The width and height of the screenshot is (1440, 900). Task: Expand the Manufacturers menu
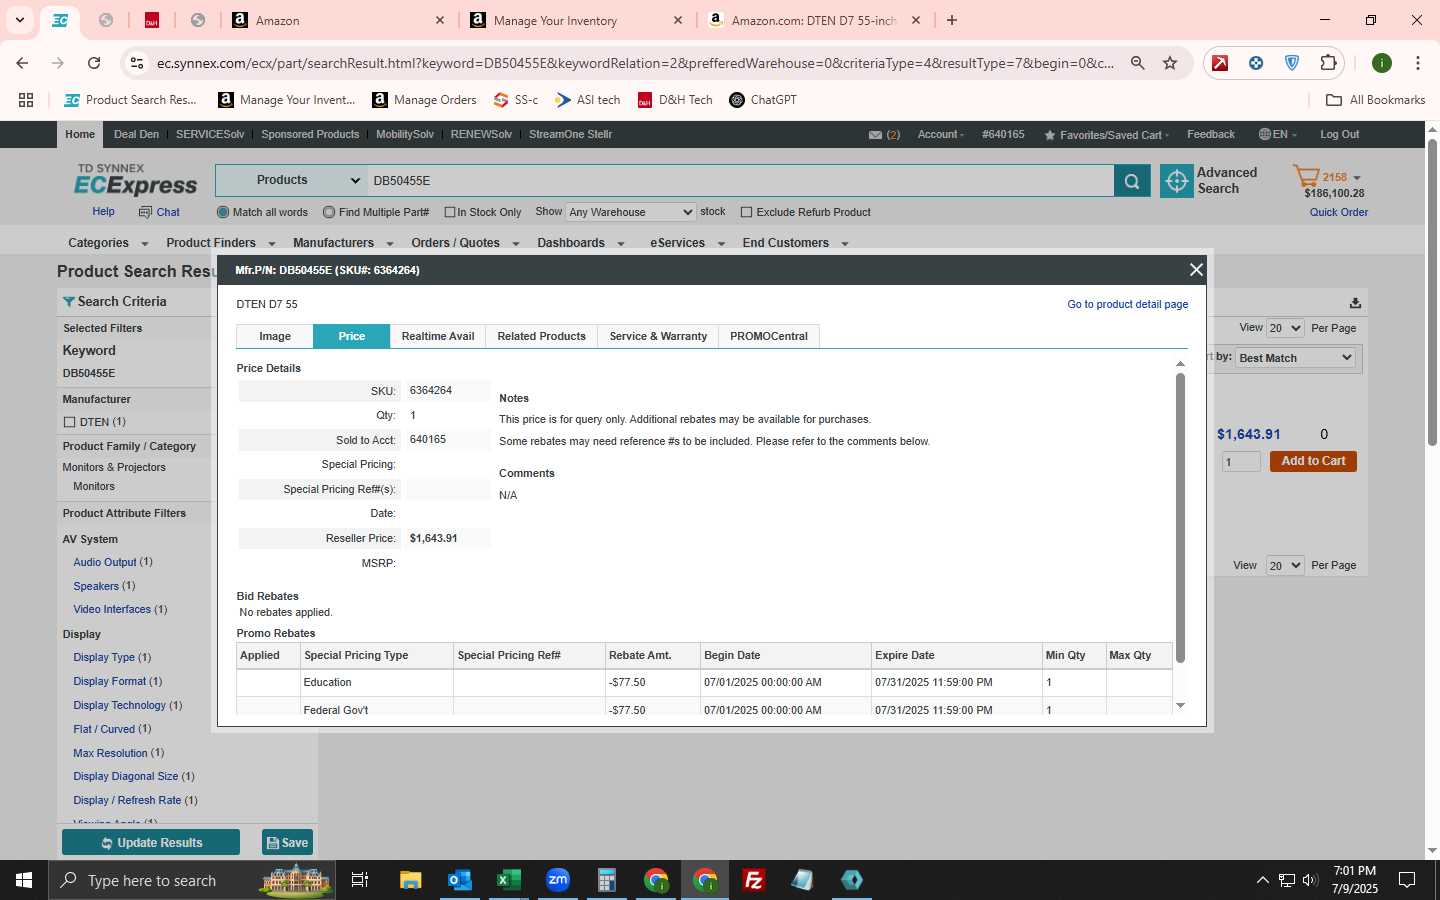[343, 243]
